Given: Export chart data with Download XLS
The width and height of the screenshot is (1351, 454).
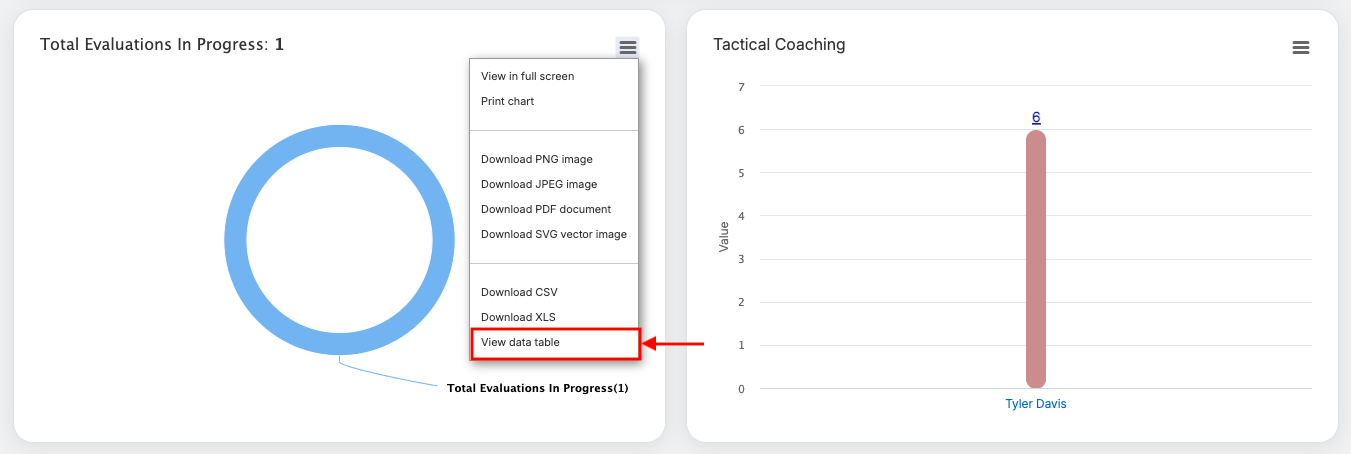Looking at the screenshot, I should (517, 317).
